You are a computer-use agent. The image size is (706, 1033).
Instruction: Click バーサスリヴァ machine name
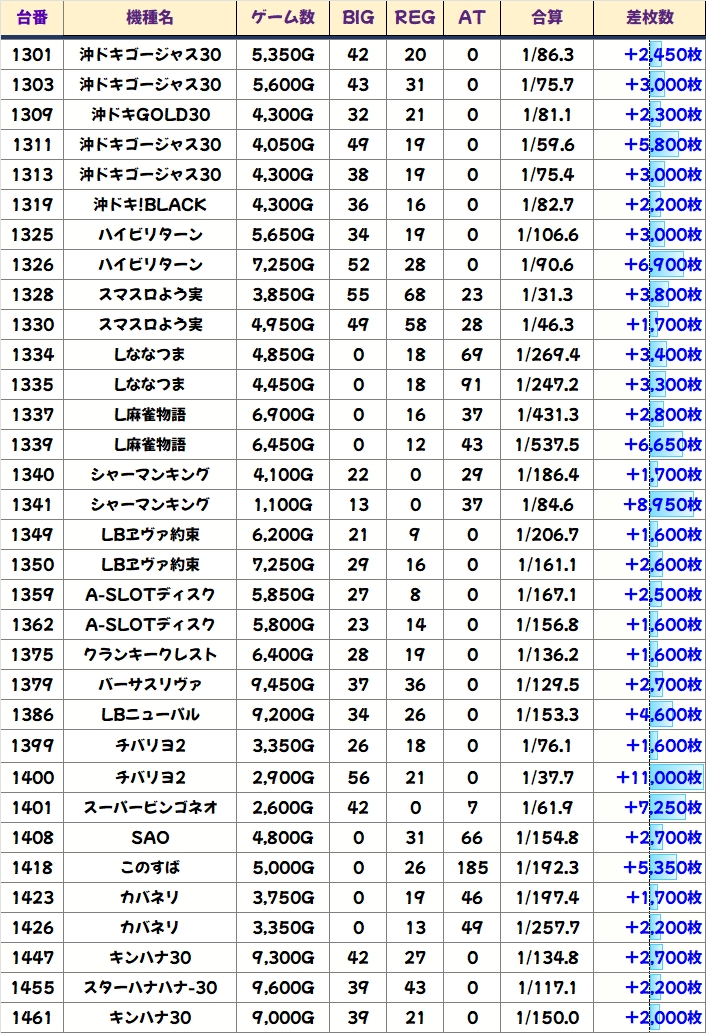pos(150,684)
